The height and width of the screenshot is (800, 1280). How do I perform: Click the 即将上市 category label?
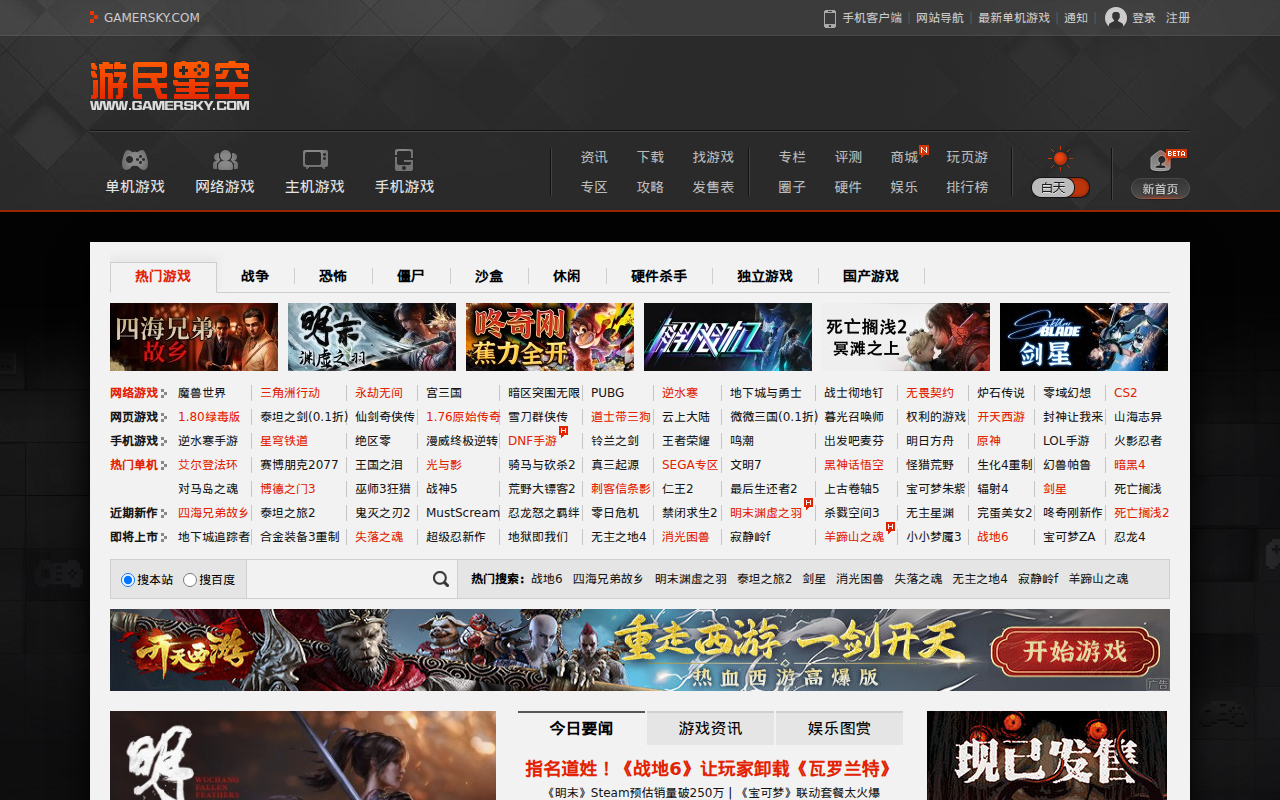[134, 537]
